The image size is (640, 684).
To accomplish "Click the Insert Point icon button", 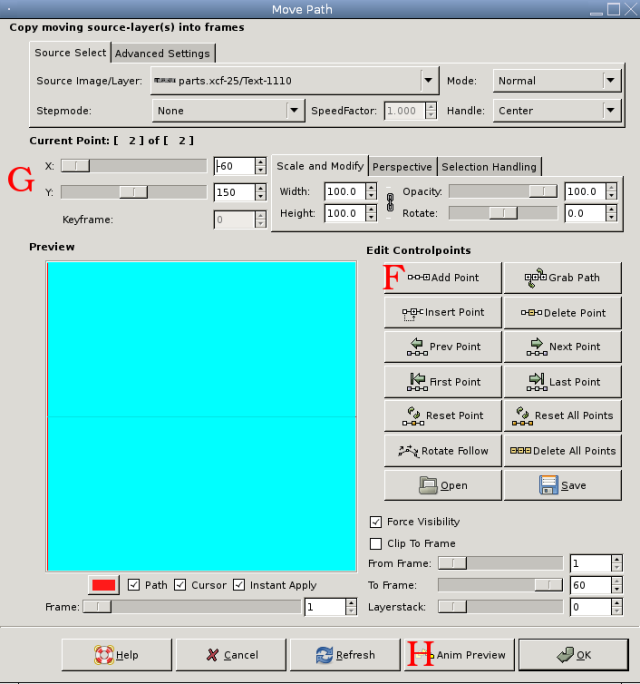I will pyautogui.click(x=443, y=312).
